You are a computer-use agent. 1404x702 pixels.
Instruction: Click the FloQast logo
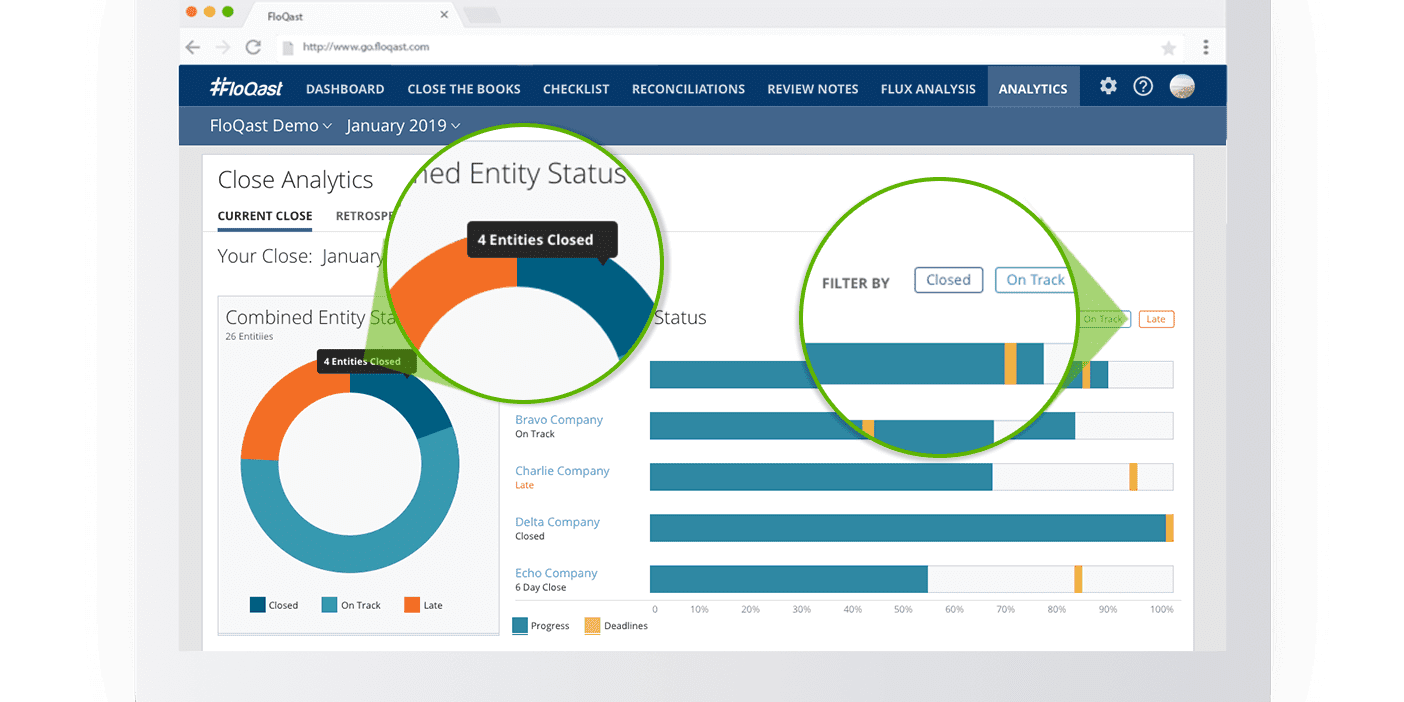click(x=246, y=88)
